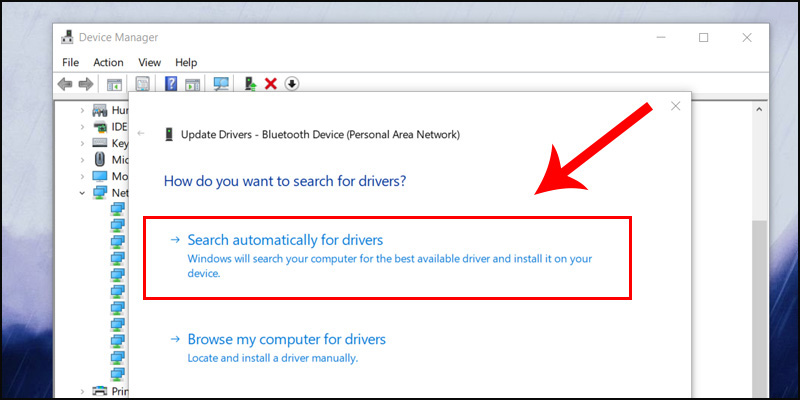Click the red X Uninstall device icon
Viewport: 800px width, 400px height.
click(x=270, y=84)
